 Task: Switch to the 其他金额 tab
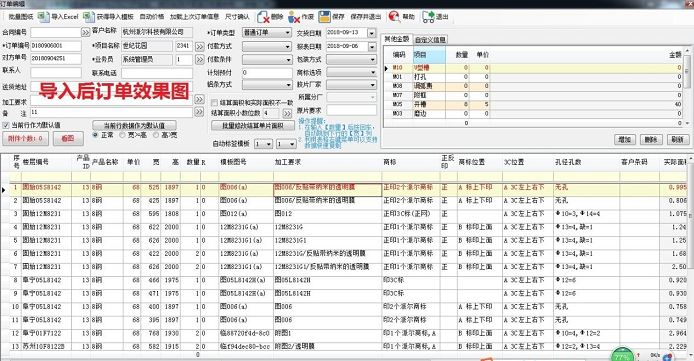[x=397, y=39]
